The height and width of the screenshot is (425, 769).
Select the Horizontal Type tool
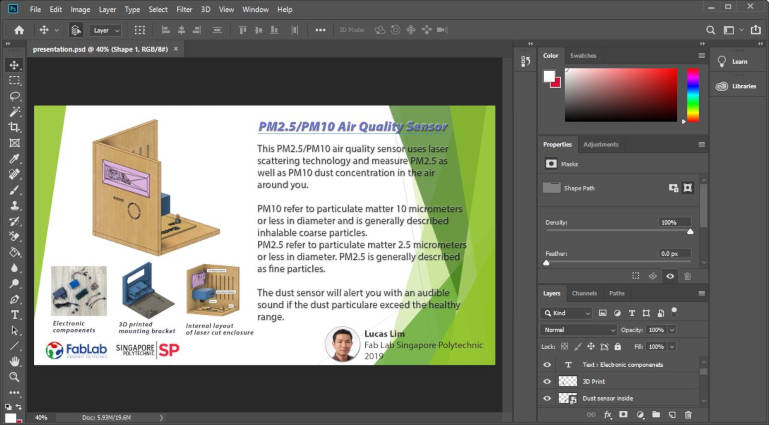[14, 314]
